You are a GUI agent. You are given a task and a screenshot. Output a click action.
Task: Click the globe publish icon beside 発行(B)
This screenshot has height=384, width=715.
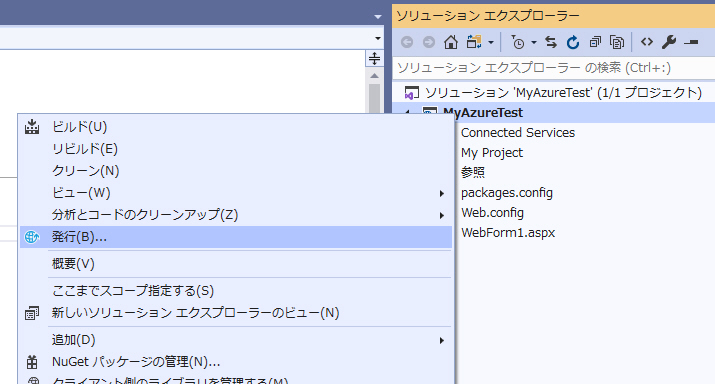(x=32, y=237)
